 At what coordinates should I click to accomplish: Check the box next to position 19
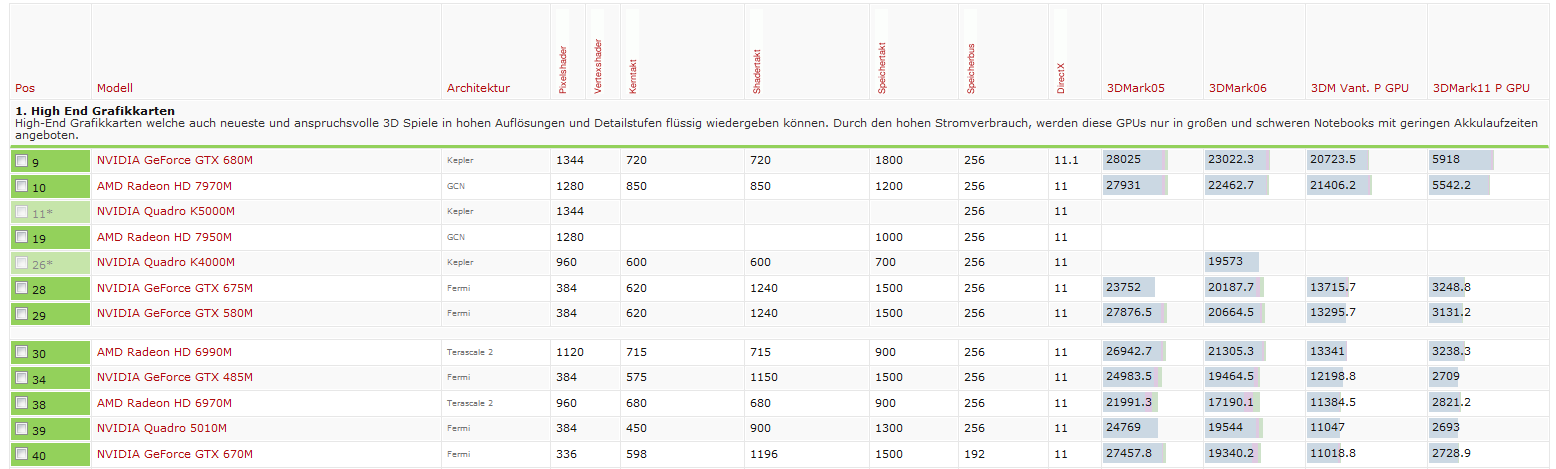[x=22, y=237]
